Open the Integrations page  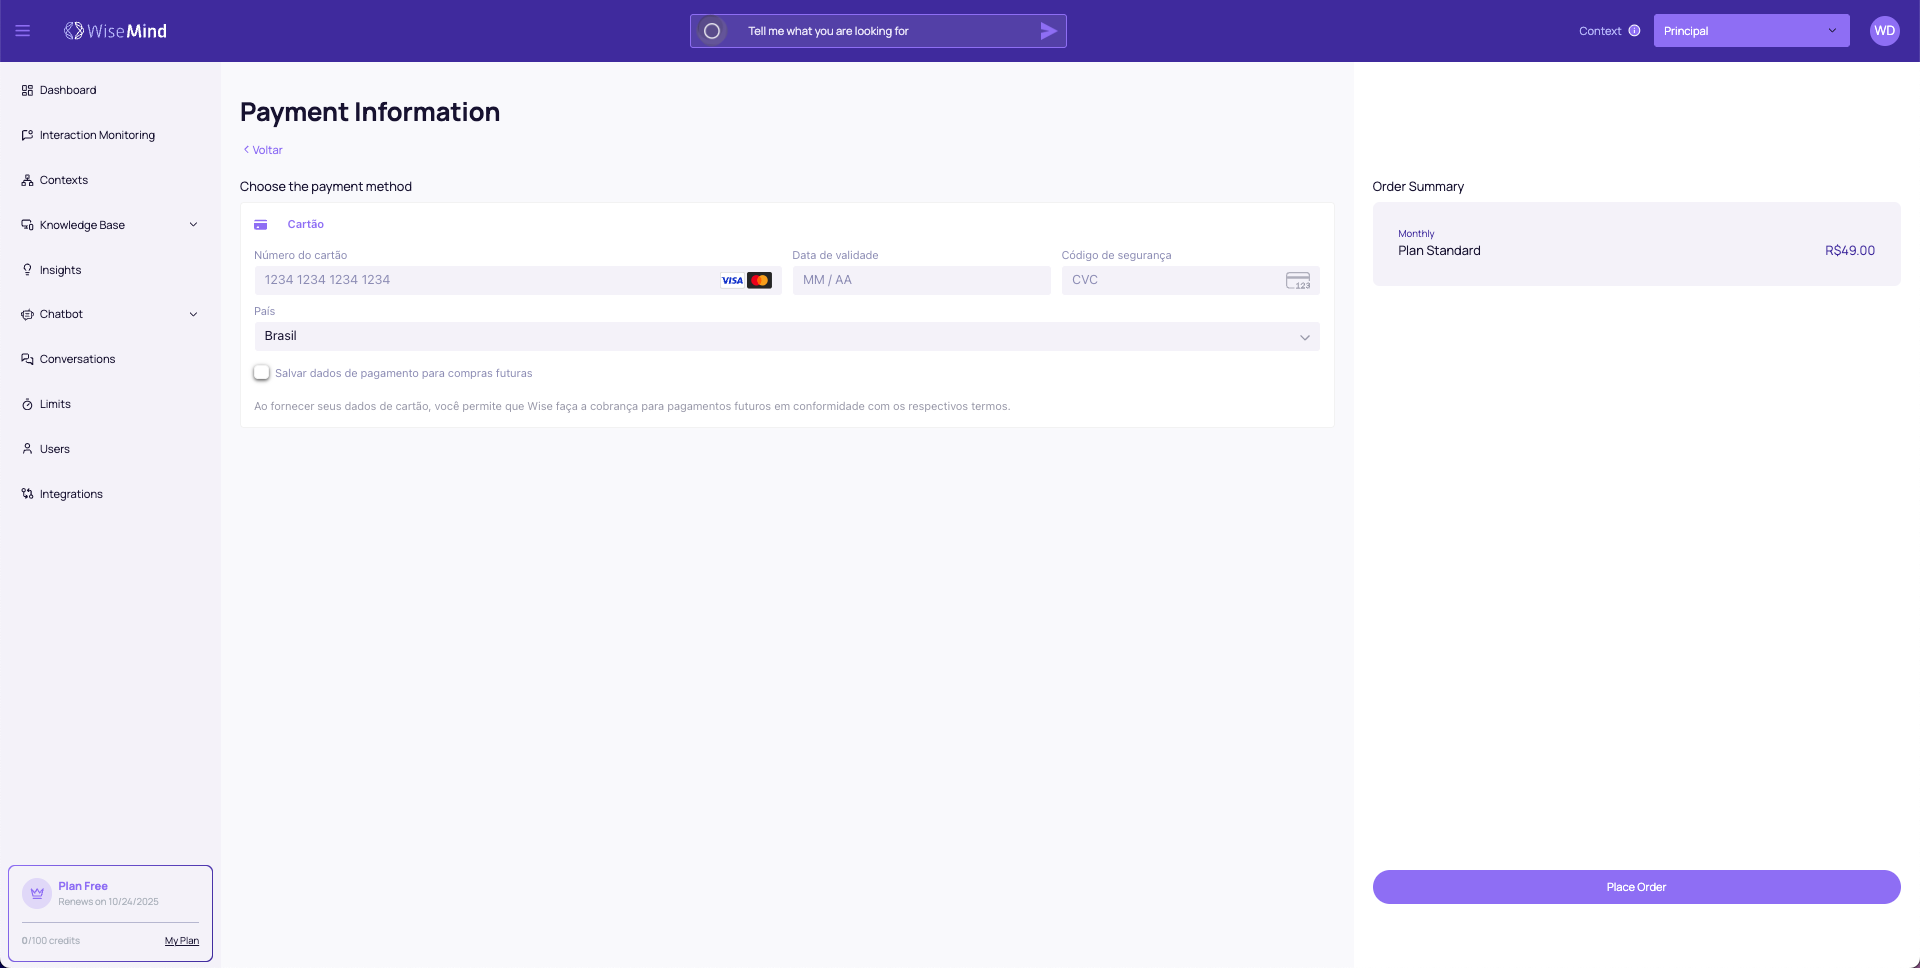click(x=71, y=494)
